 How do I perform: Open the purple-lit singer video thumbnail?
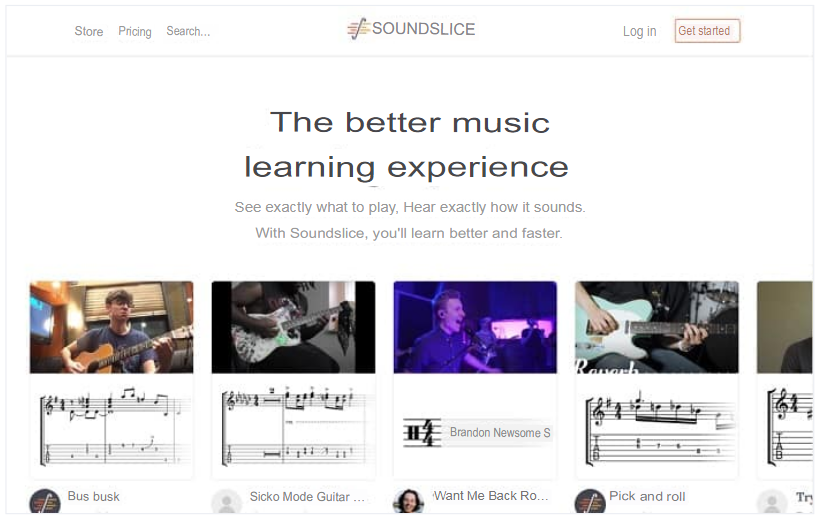475,327
